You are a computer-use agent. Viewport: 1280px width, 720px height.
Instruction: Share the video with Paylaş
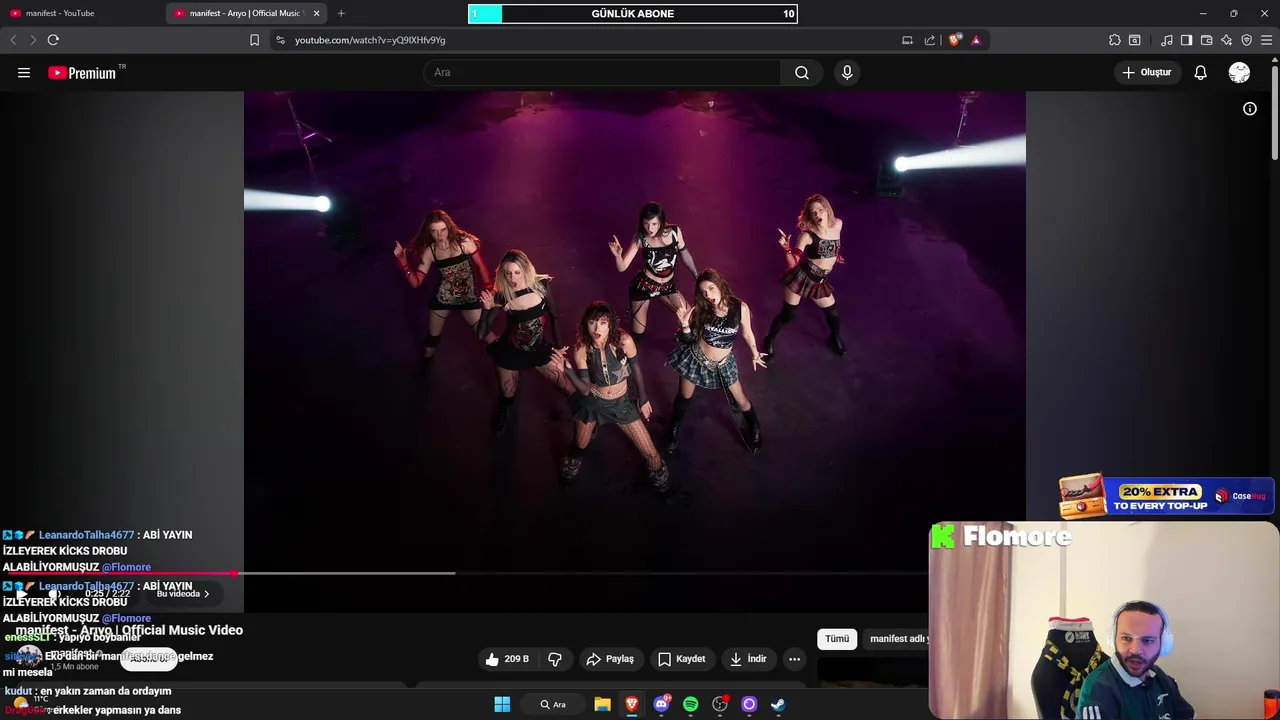[610, 659]
